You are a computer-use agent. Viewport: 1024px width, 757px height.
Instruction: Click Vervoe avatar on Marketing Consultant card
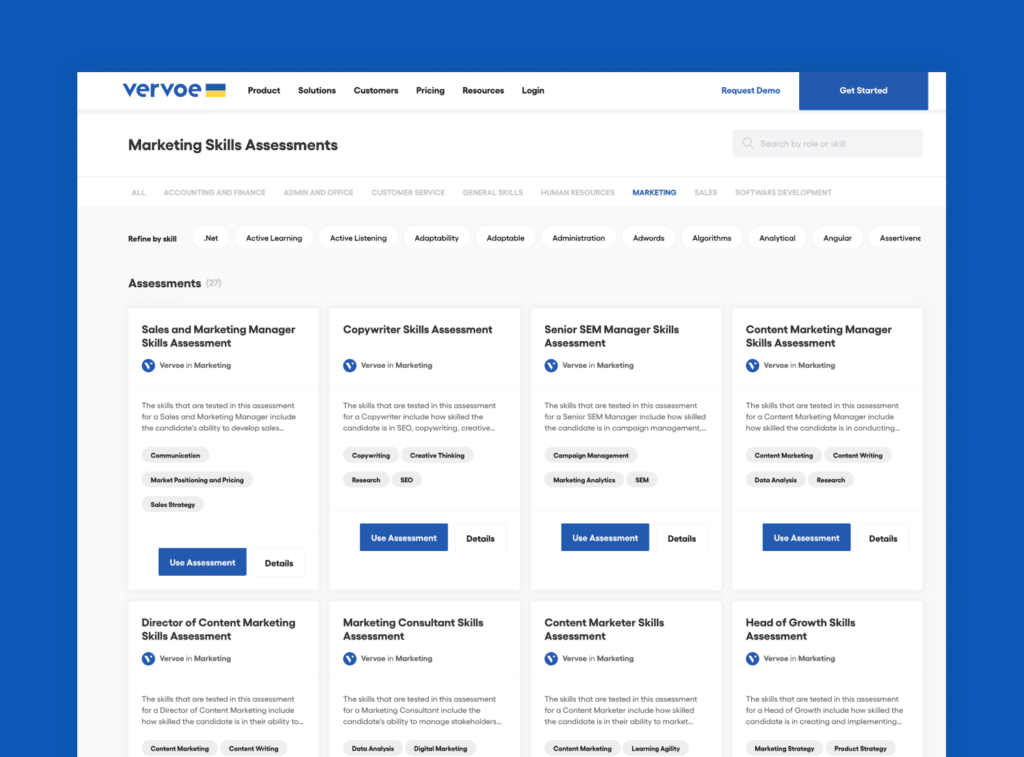349,658
